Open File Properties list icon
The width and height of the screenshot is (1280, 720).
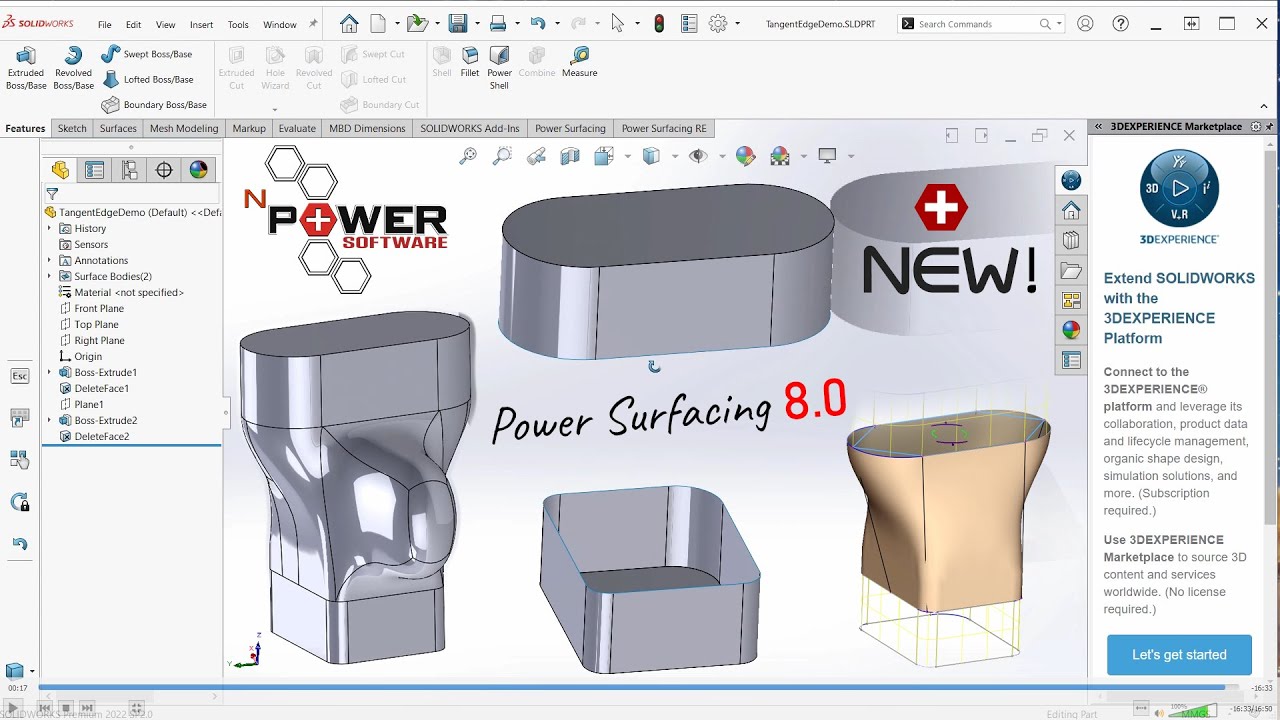[688, 23]
